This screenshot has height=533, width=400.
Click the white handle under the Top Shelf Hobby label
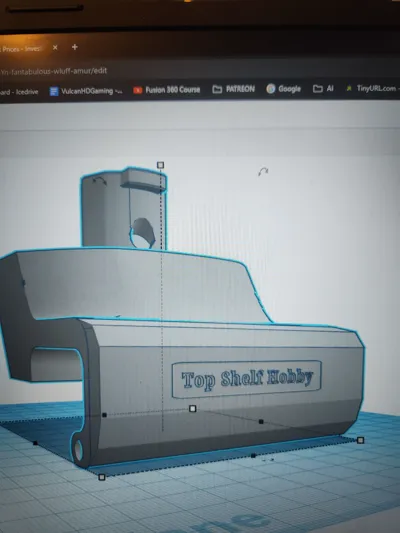(x=193, y=408)
